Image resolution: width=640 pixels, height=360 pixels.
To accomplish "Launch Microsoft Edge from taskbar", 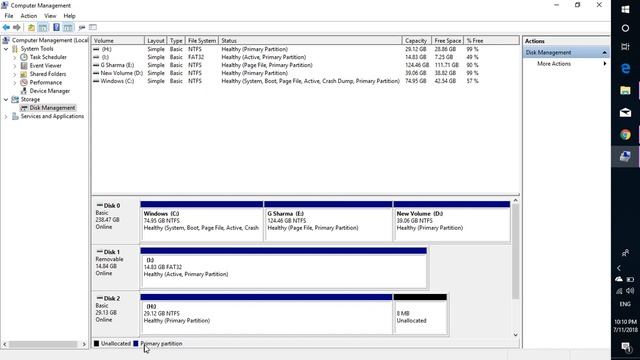I will pyautogui.click(x=625, y=69).
